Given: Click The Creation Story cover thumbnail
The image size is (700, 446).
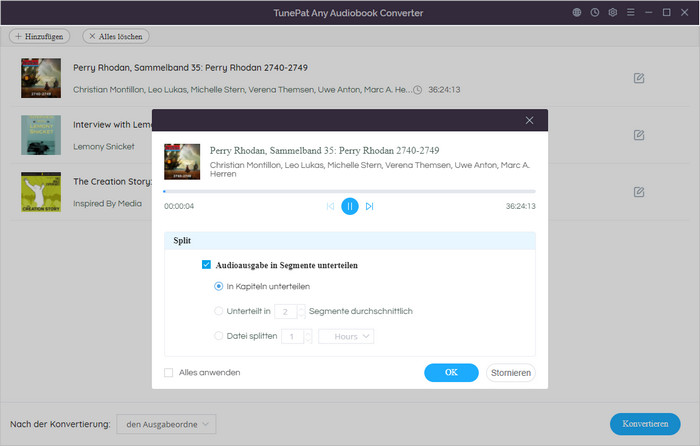Looking at the screenshot, I should 41,192.
